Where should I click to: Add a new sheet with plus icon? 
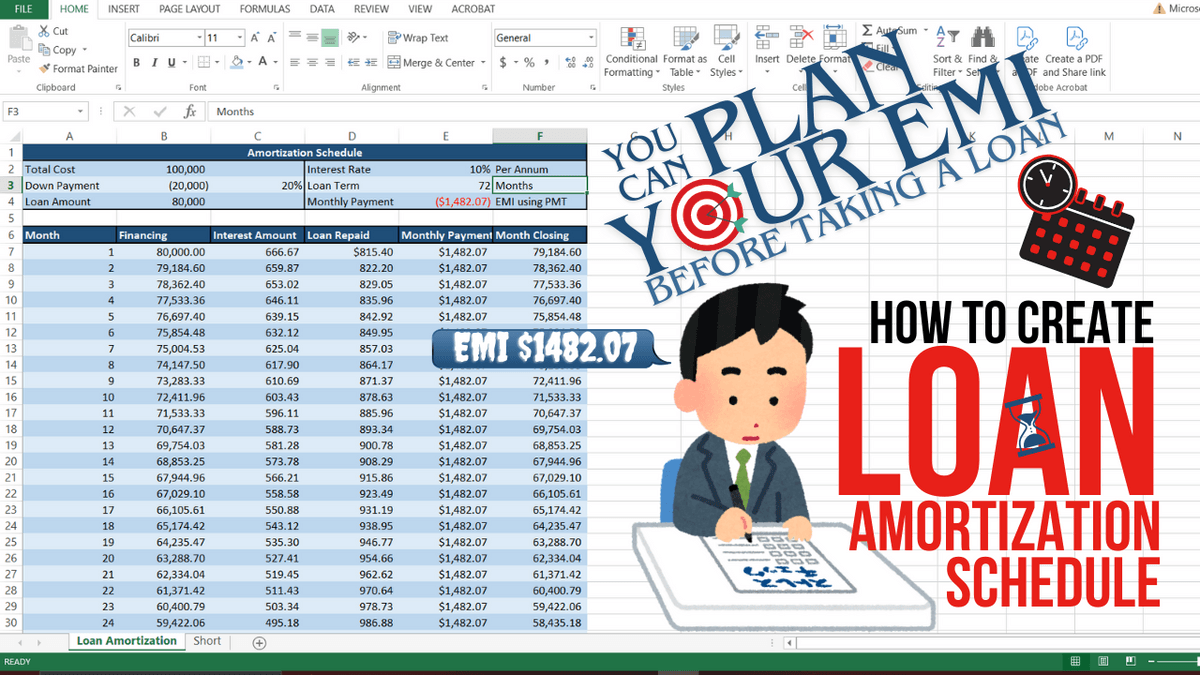coord(260,643)
